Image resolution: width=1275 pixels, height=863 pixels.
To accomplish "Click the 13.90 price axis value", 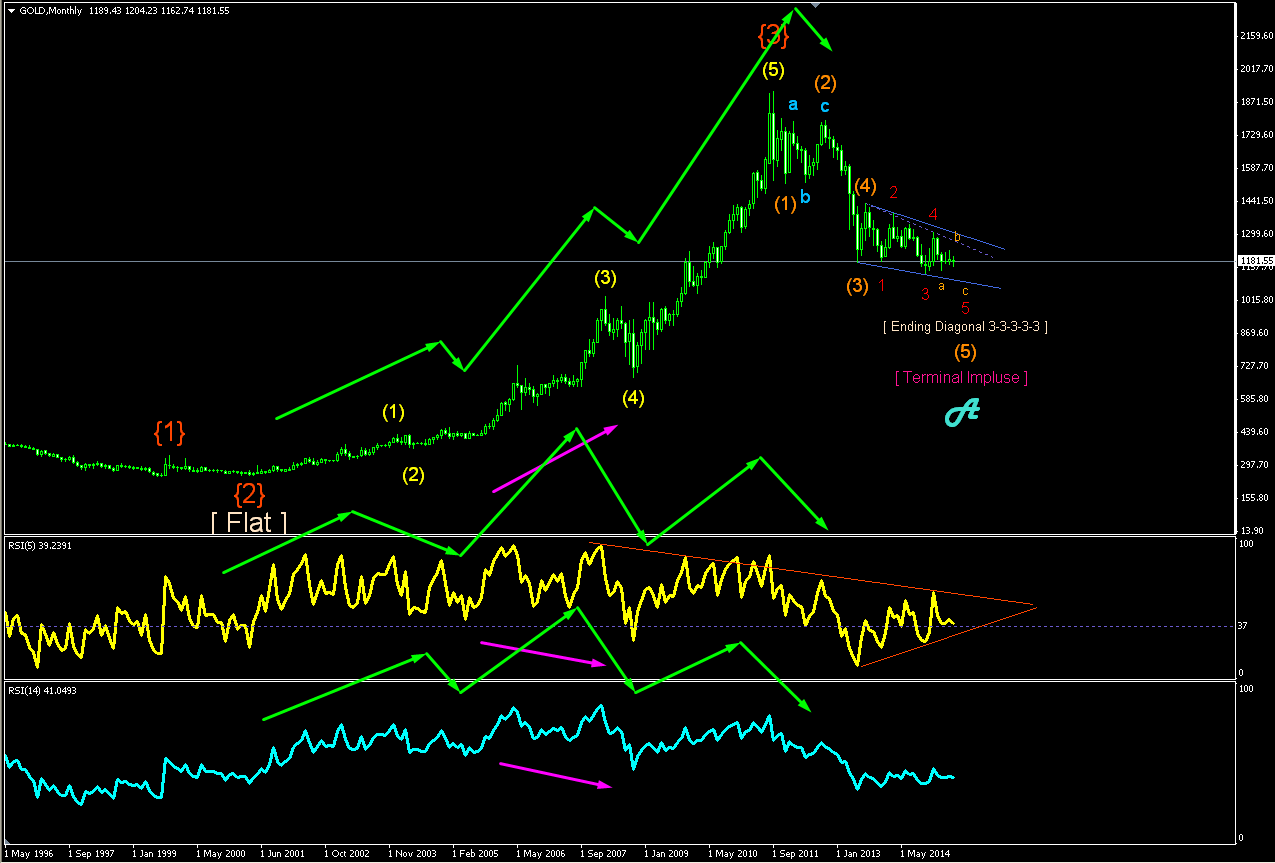I will pyautogui.click(x=1251, y=530).
